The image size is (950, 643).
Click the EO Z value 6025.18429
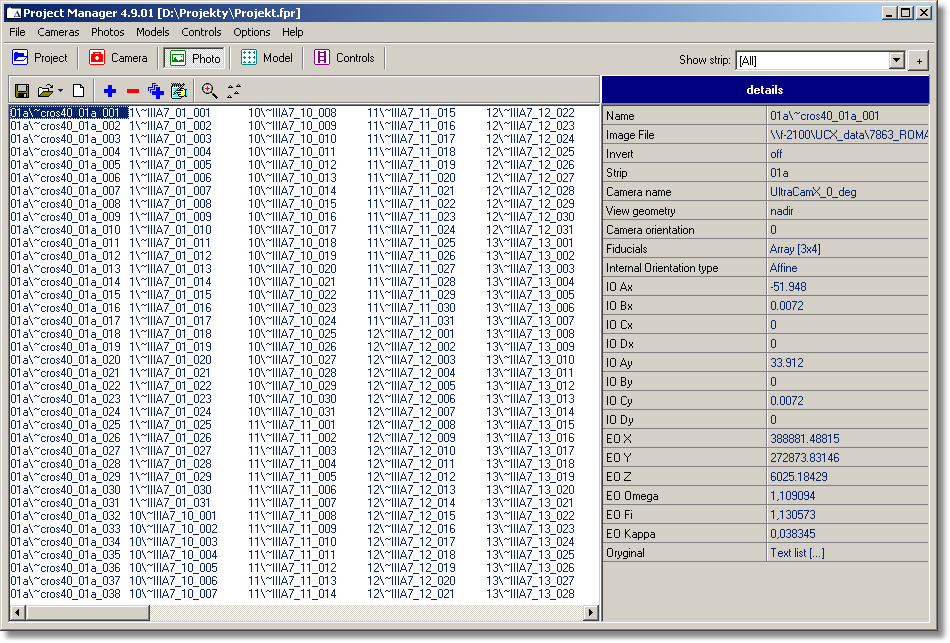[800, 477]
